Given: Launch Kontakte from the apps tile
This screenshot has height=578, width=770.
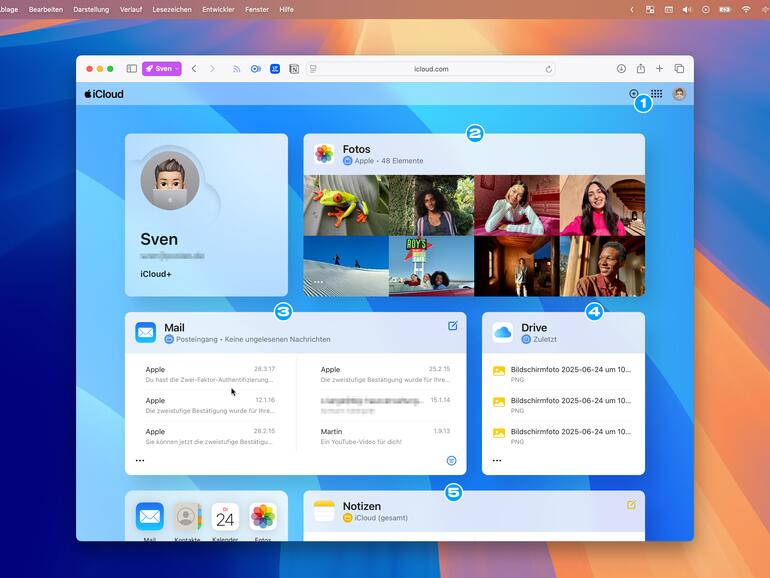Looking at the screenshot, I should pos(187,517).
